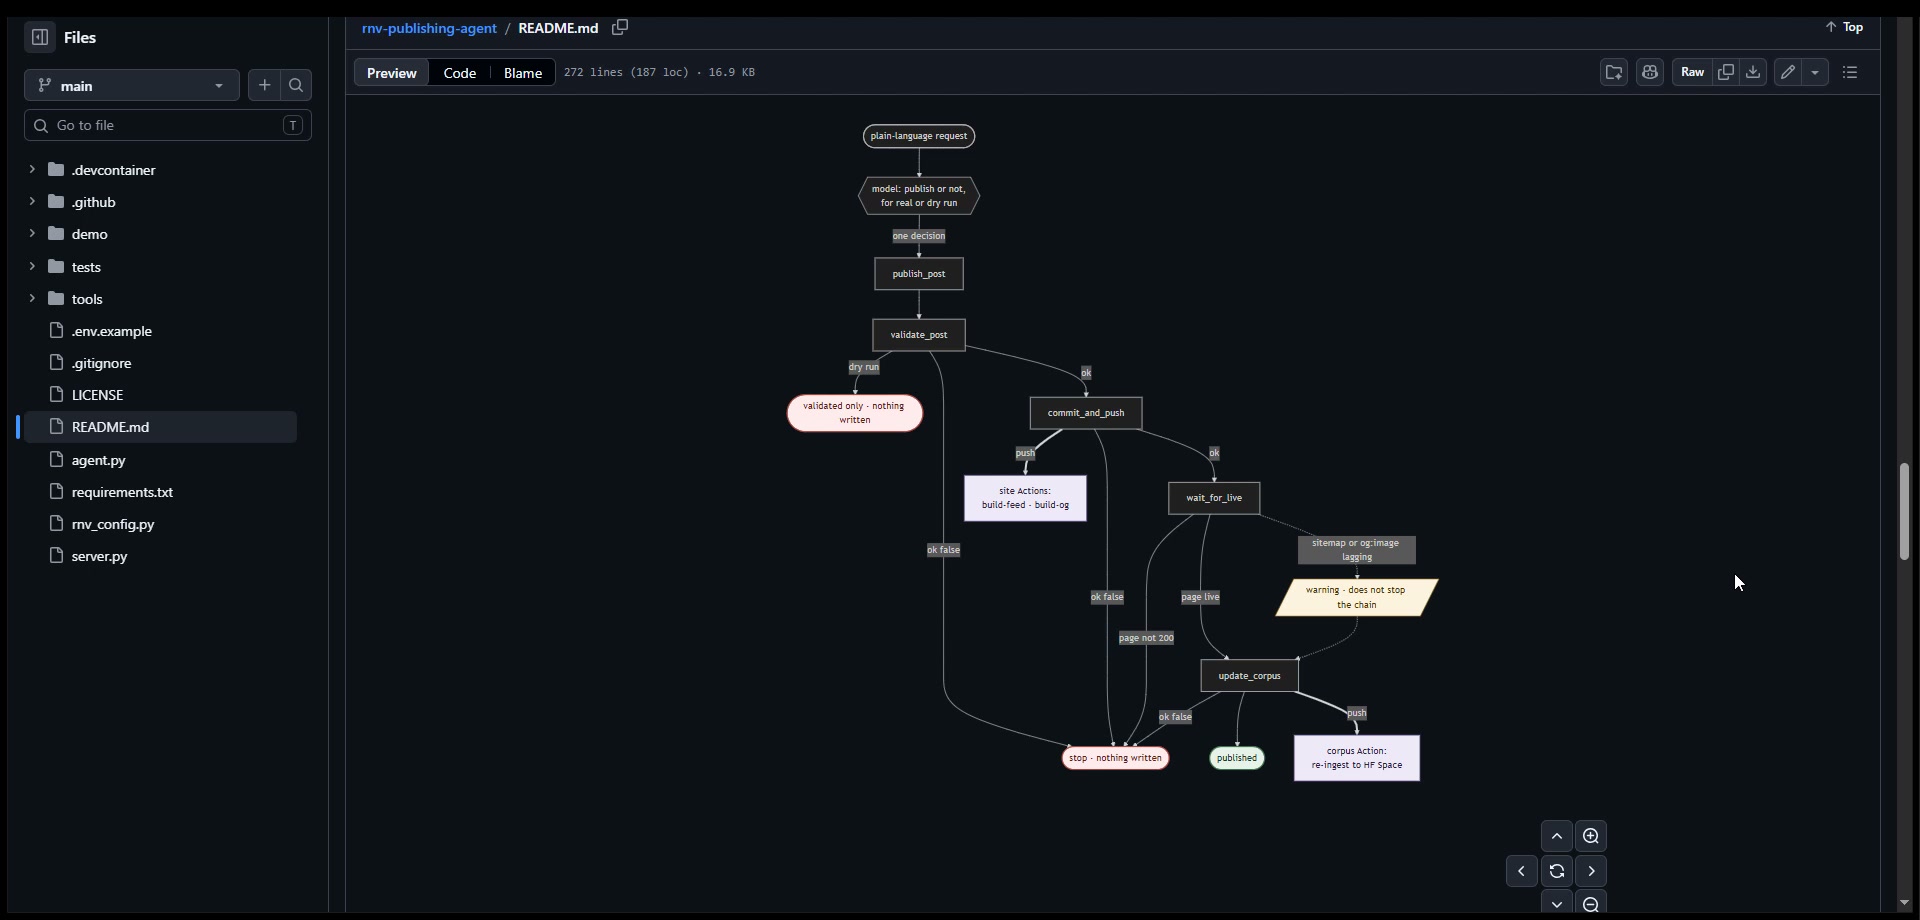Image resolution: width=1920 pixels, height=920 pixels.
Task: Click the plain-language request node
Action: click(x=919, y=136)
